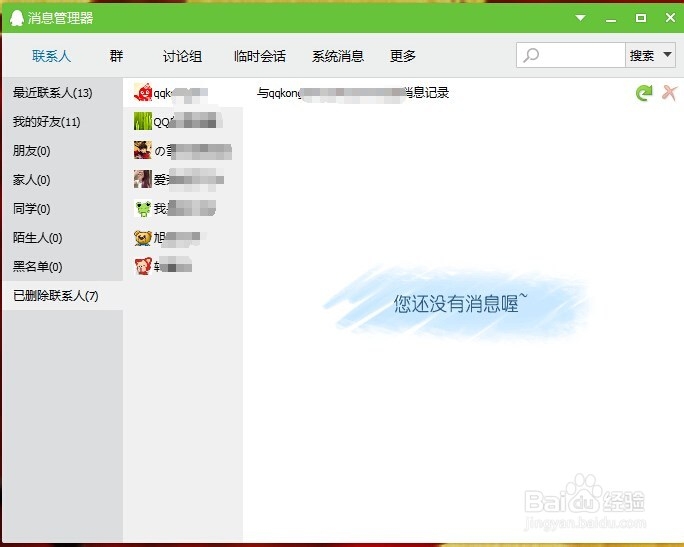
Task: Click red avatar of qqk contact
Action: point(143,92)
